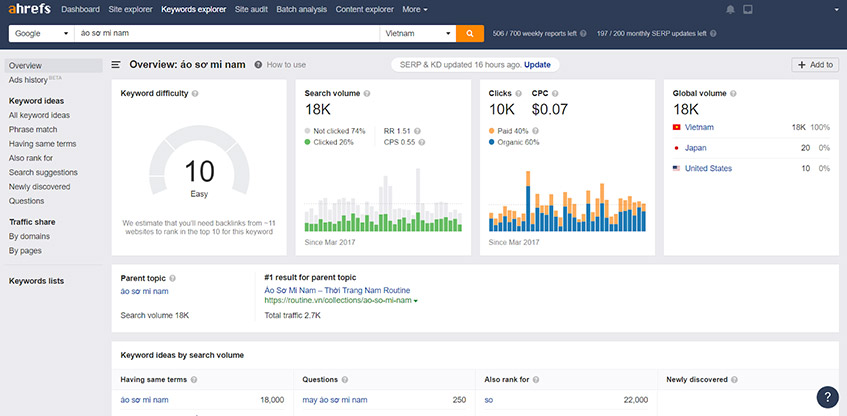Click Questions column info icon

tap(345, 380)
